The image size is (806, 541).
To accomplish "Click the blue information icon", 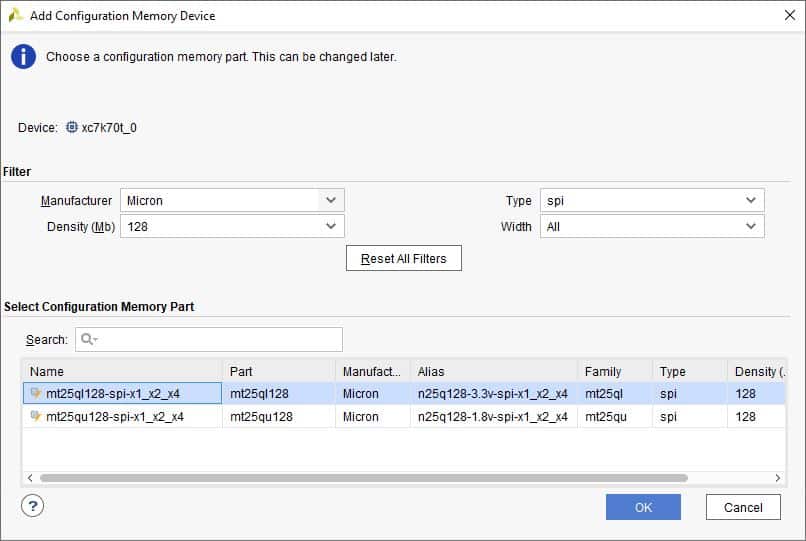I will 24,57.
